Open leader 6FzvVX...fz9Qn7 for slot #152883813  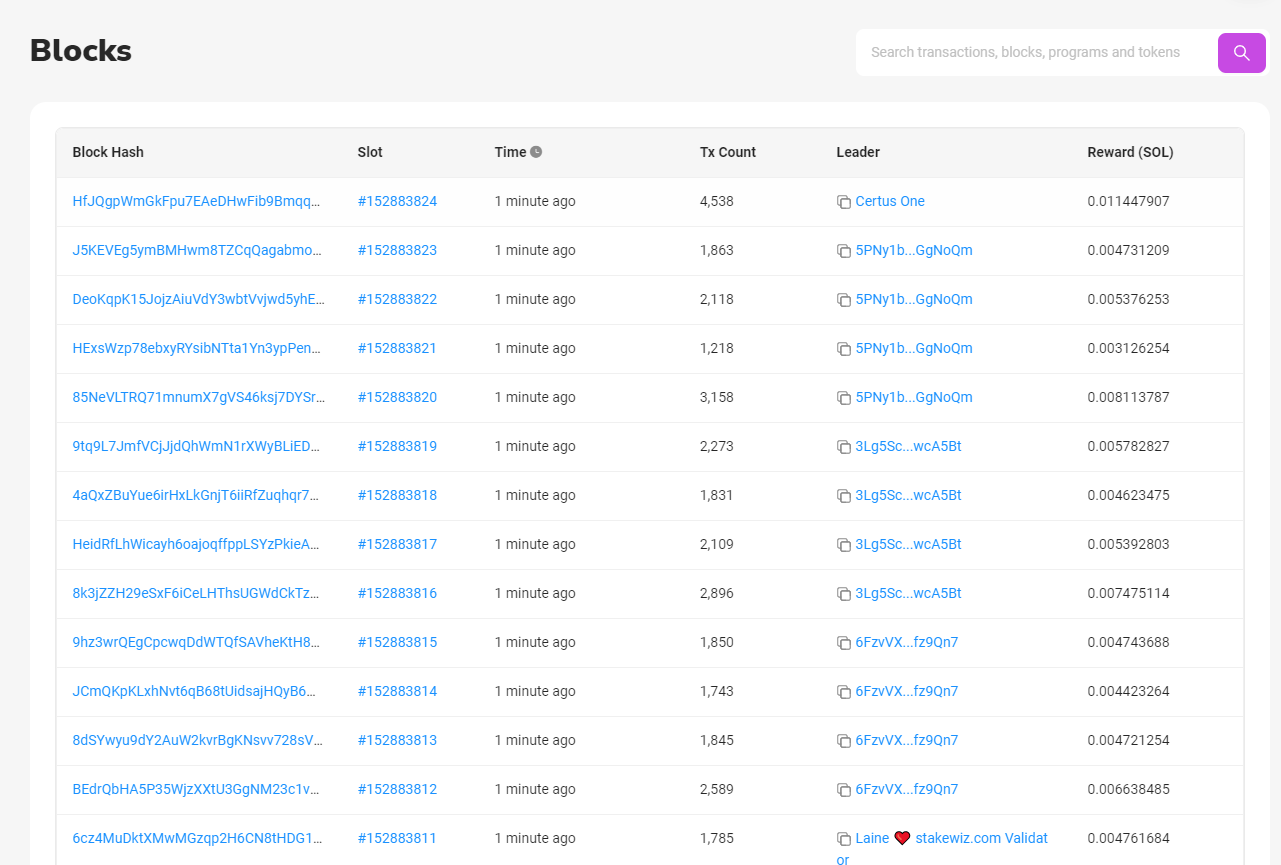906,740
